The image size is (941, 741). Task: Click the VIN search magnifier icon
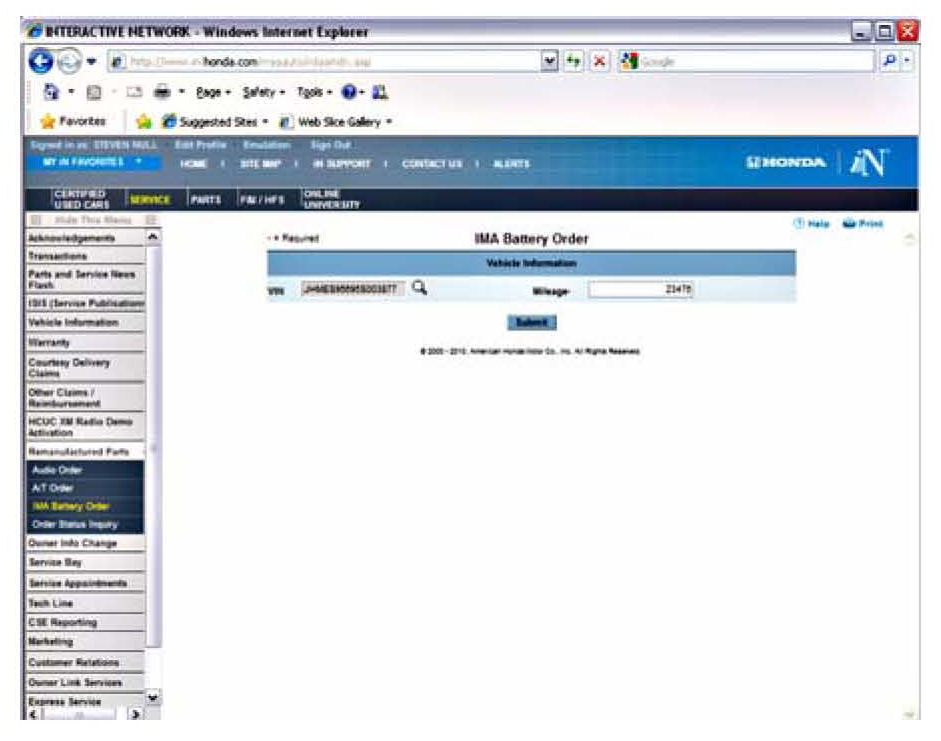(x=420, y=288)
